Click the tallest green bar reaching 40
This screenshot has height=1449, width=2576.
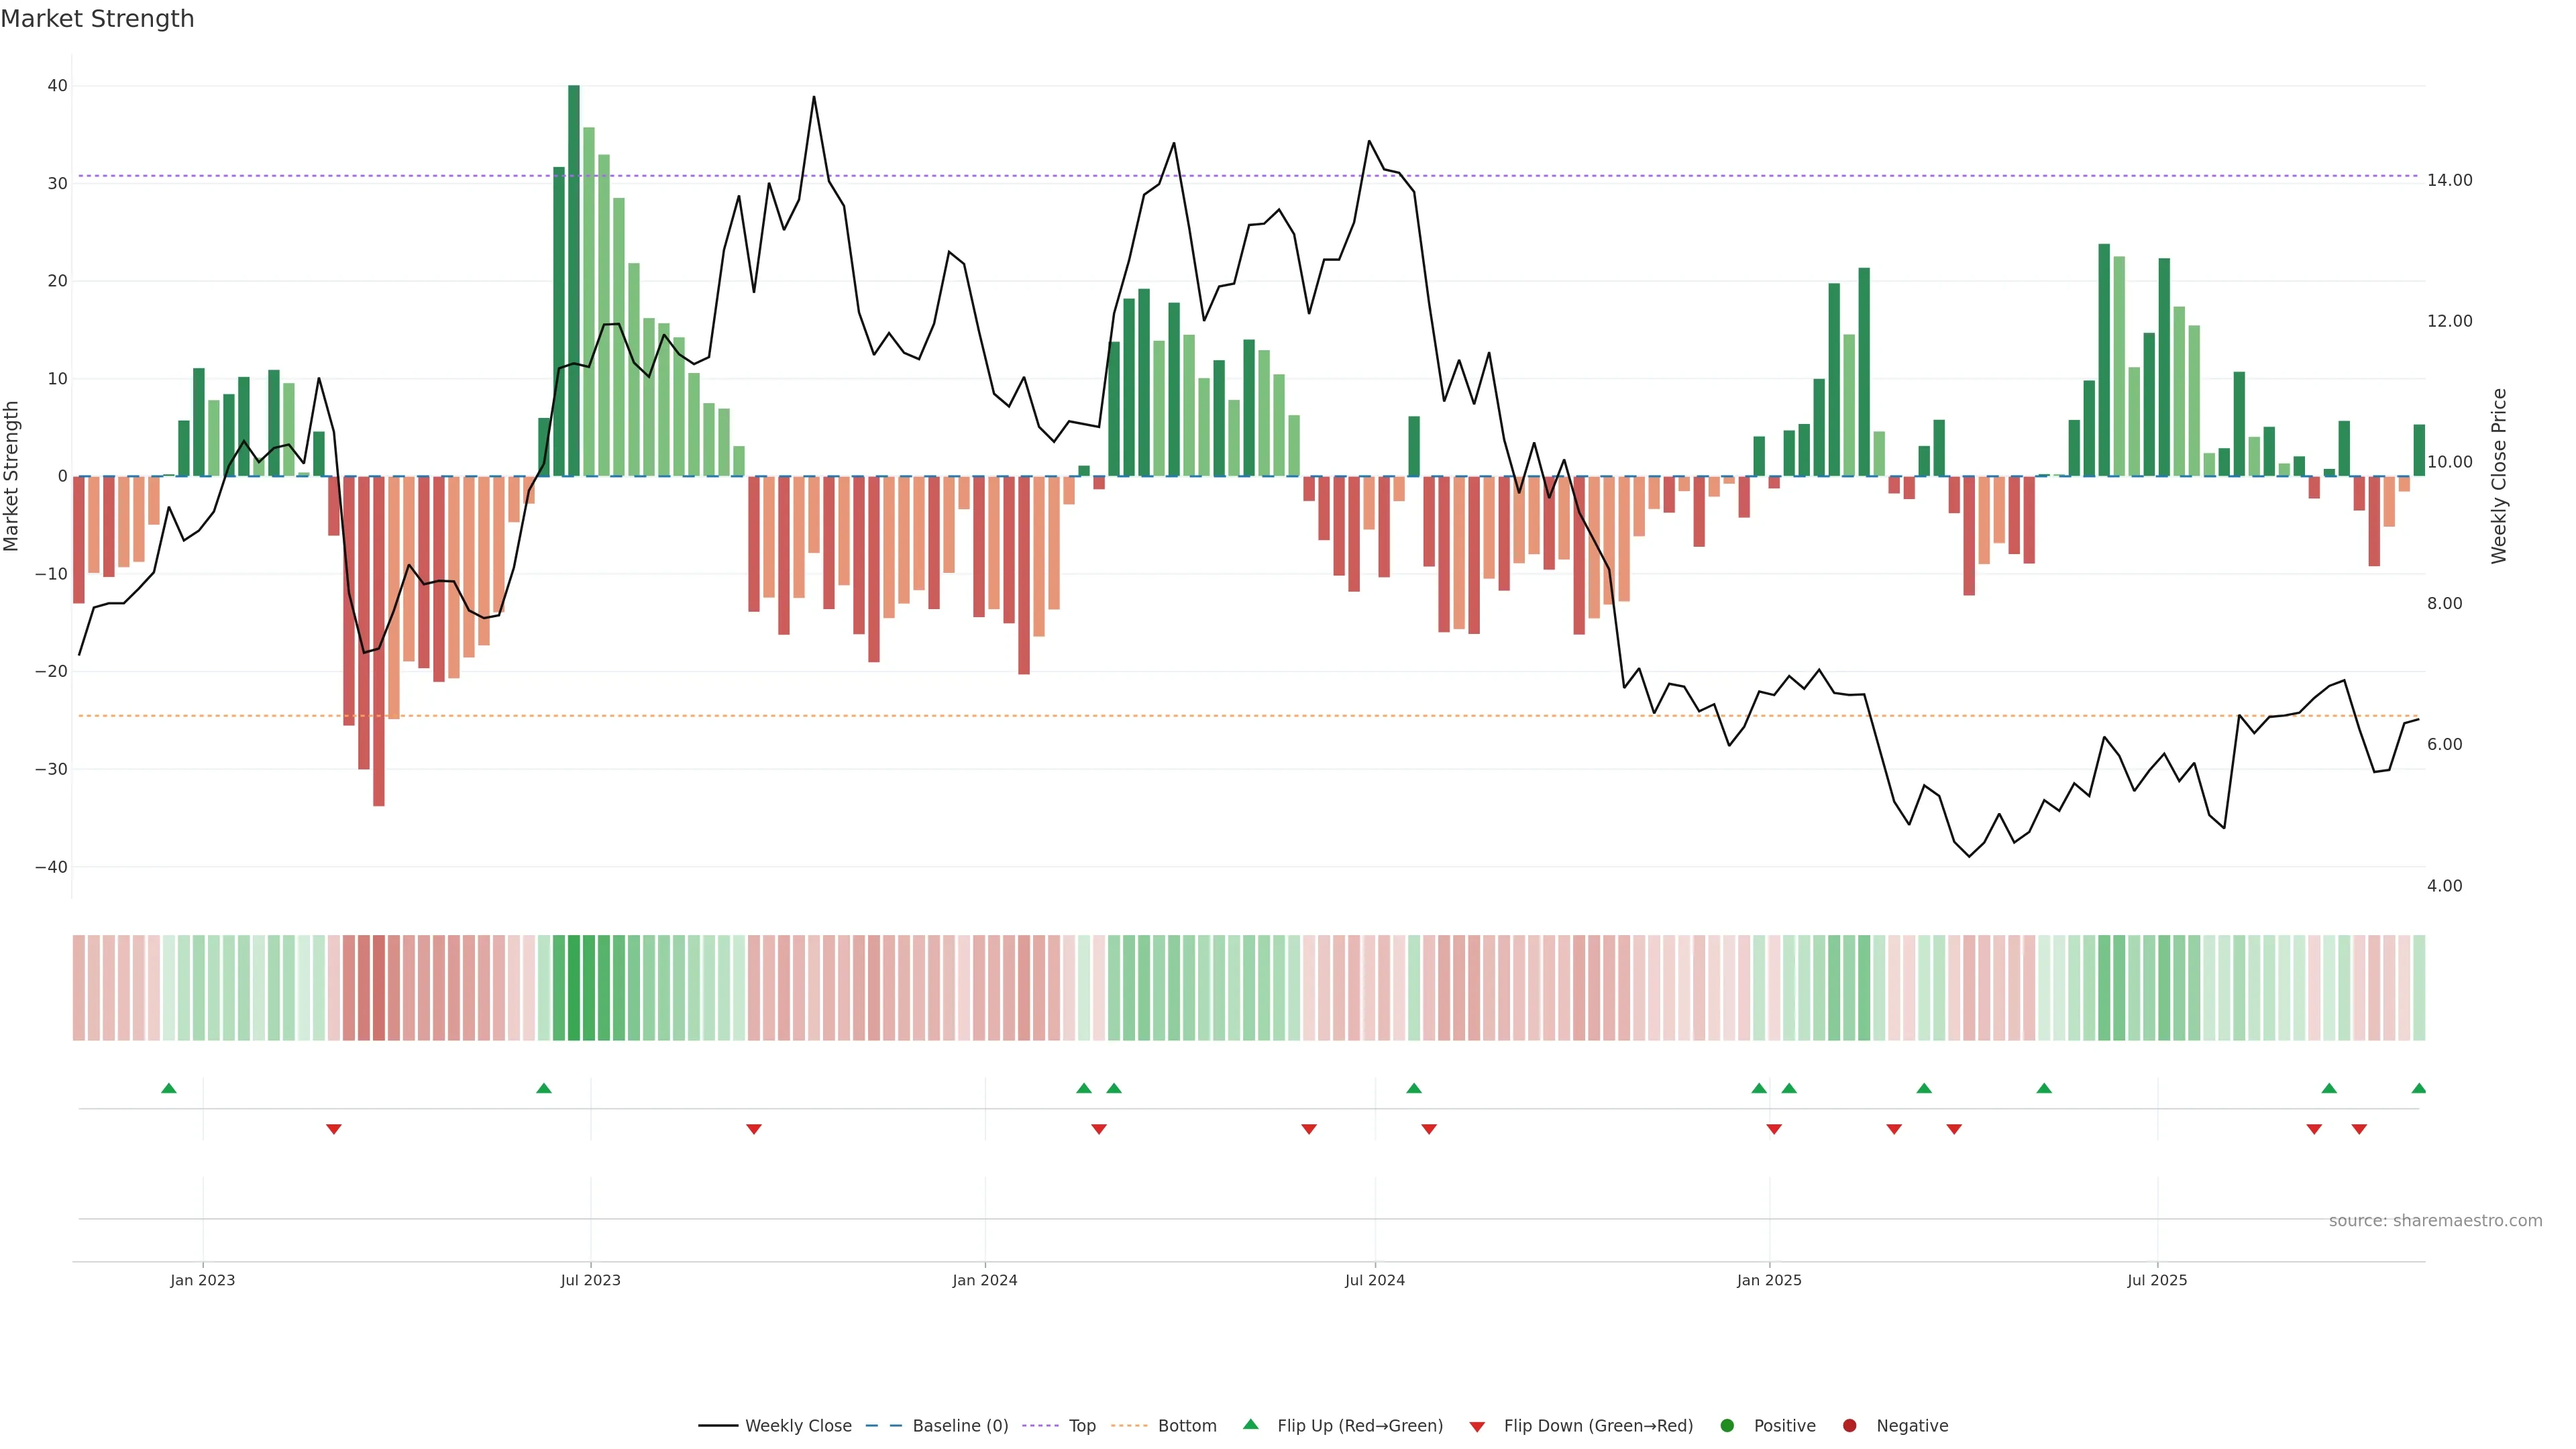tap(574, 280)
